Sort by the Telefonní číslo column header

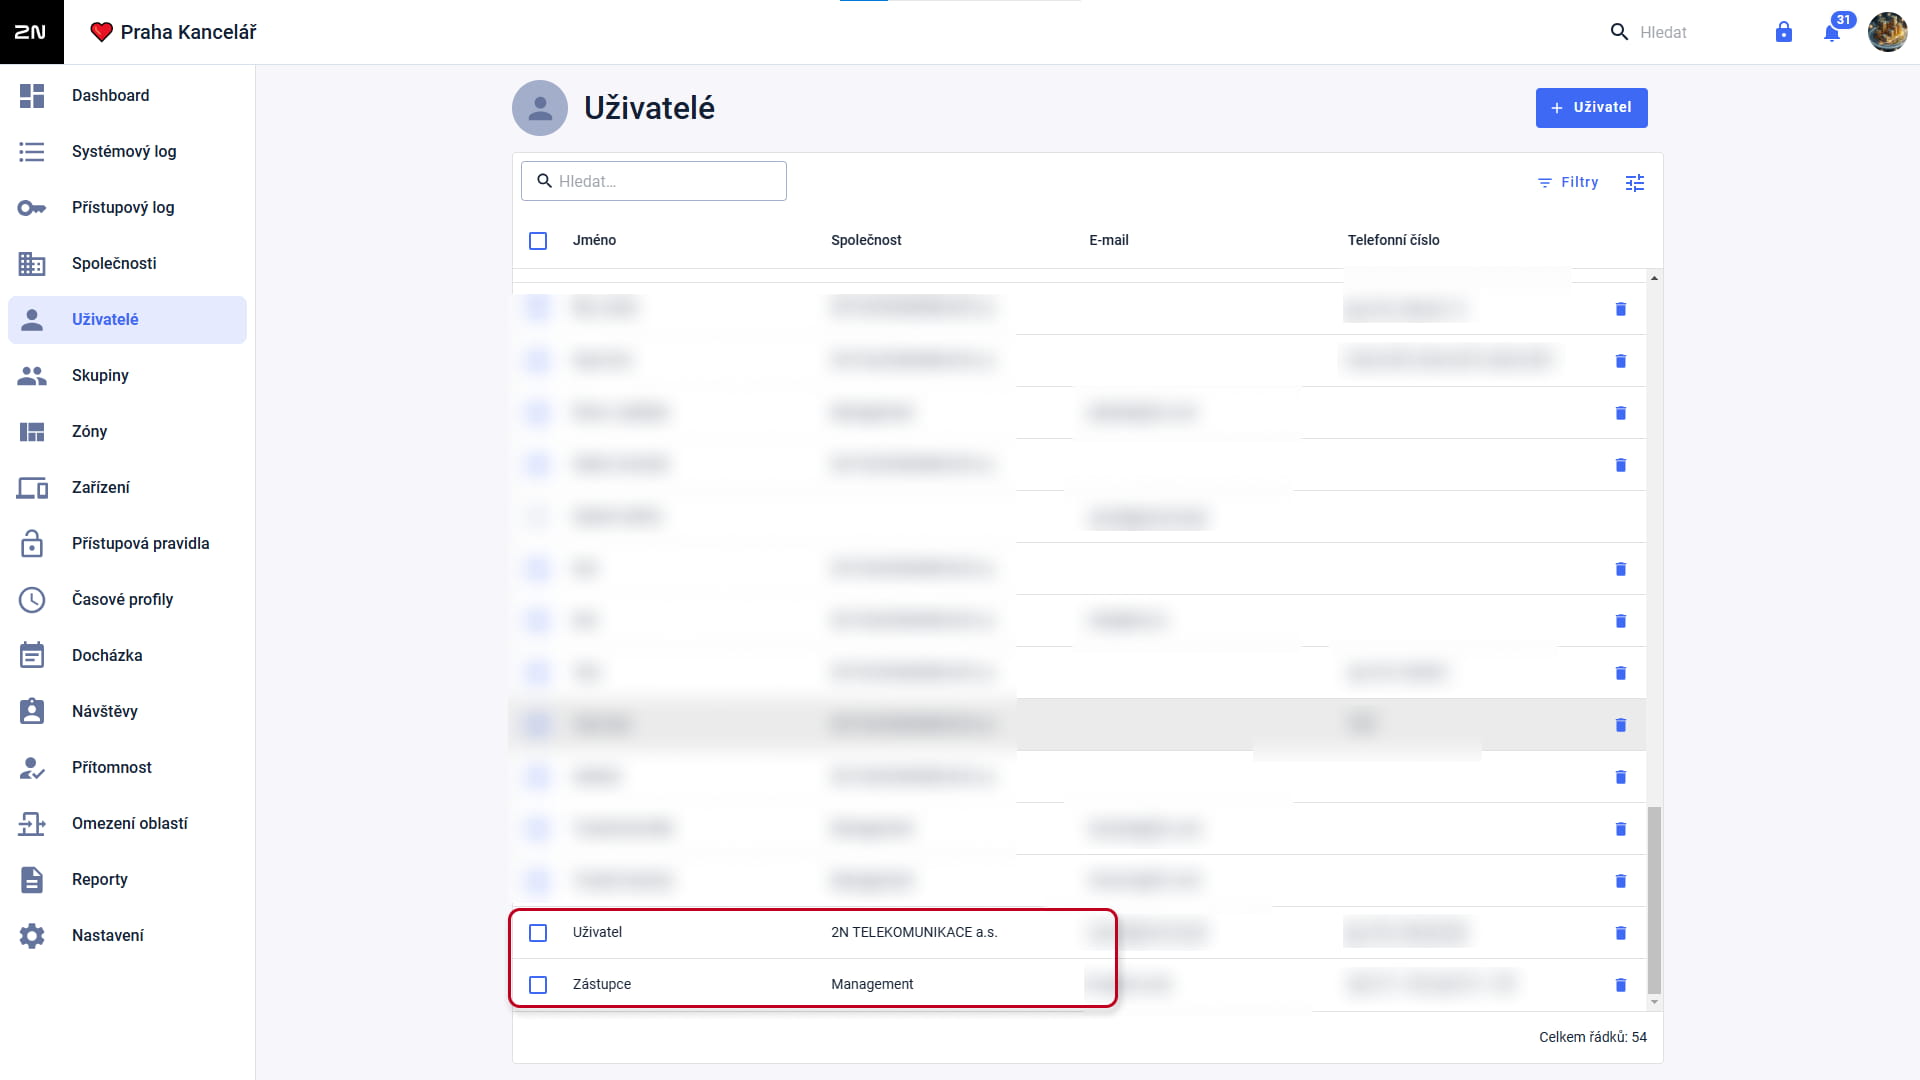coord(1393,241)
